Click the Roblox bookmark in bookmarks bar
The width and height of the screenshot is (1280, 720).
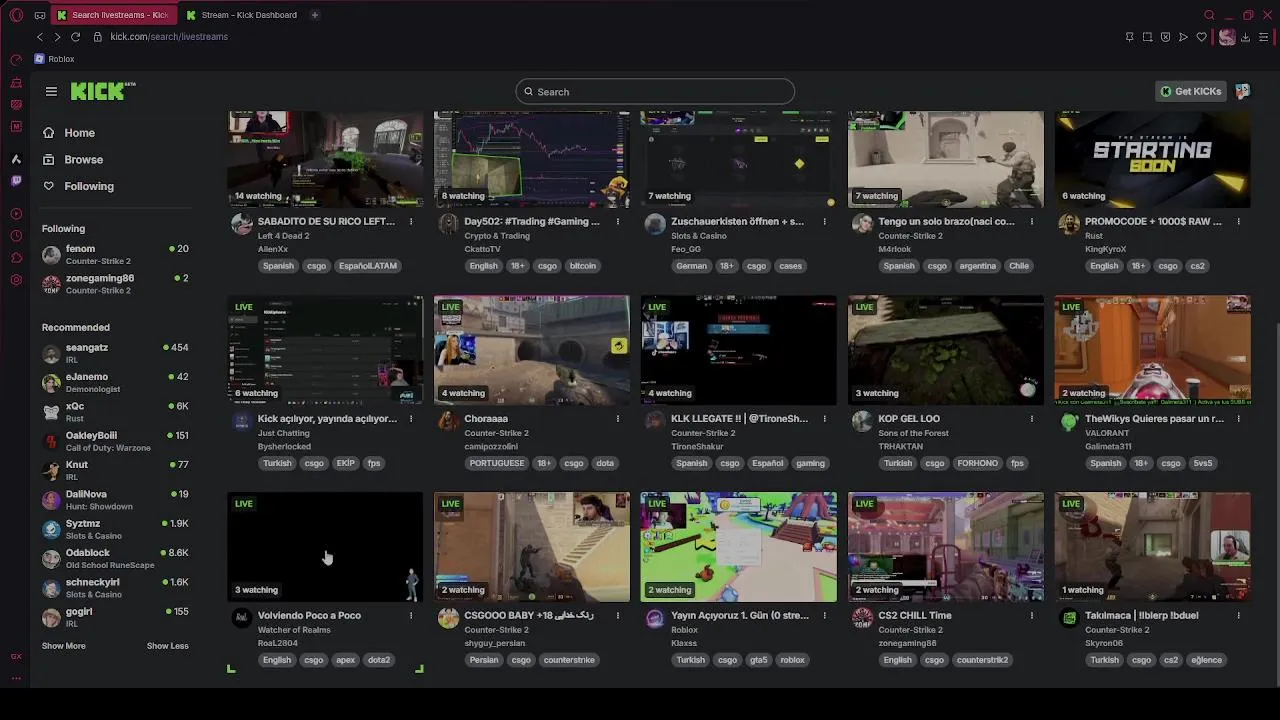point(54,59)
